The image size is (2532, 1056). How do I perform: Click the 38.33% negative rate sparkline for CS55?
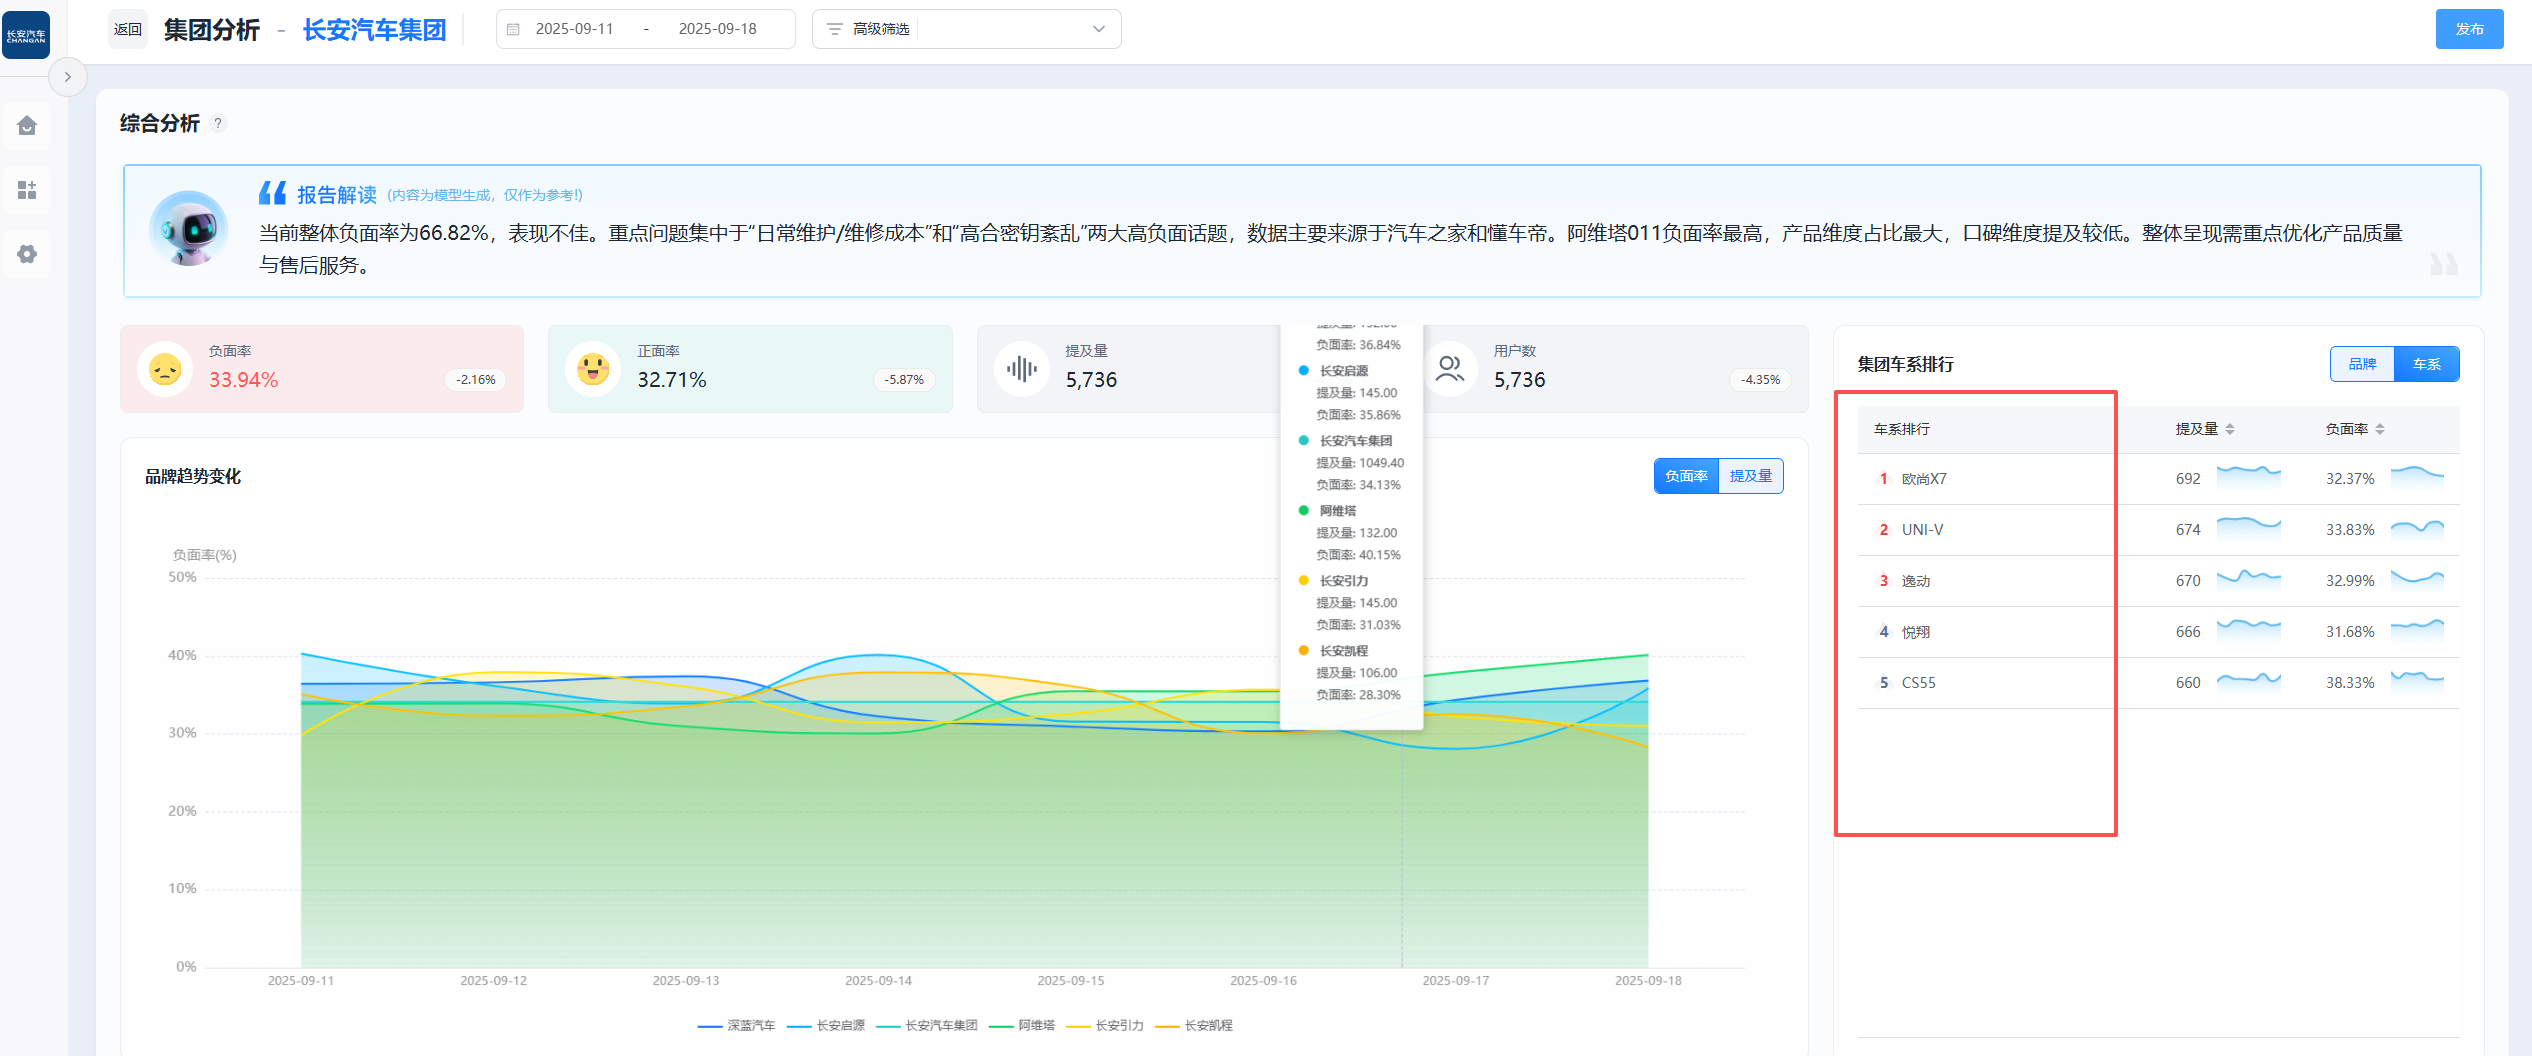(2417, 681)
